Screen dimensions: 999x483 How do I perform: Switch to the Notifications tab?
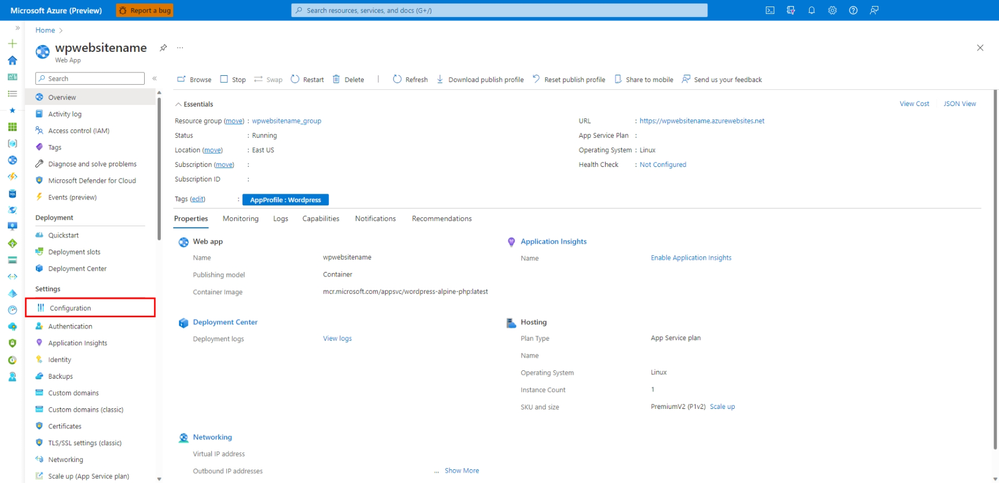[x=375, y=219]
